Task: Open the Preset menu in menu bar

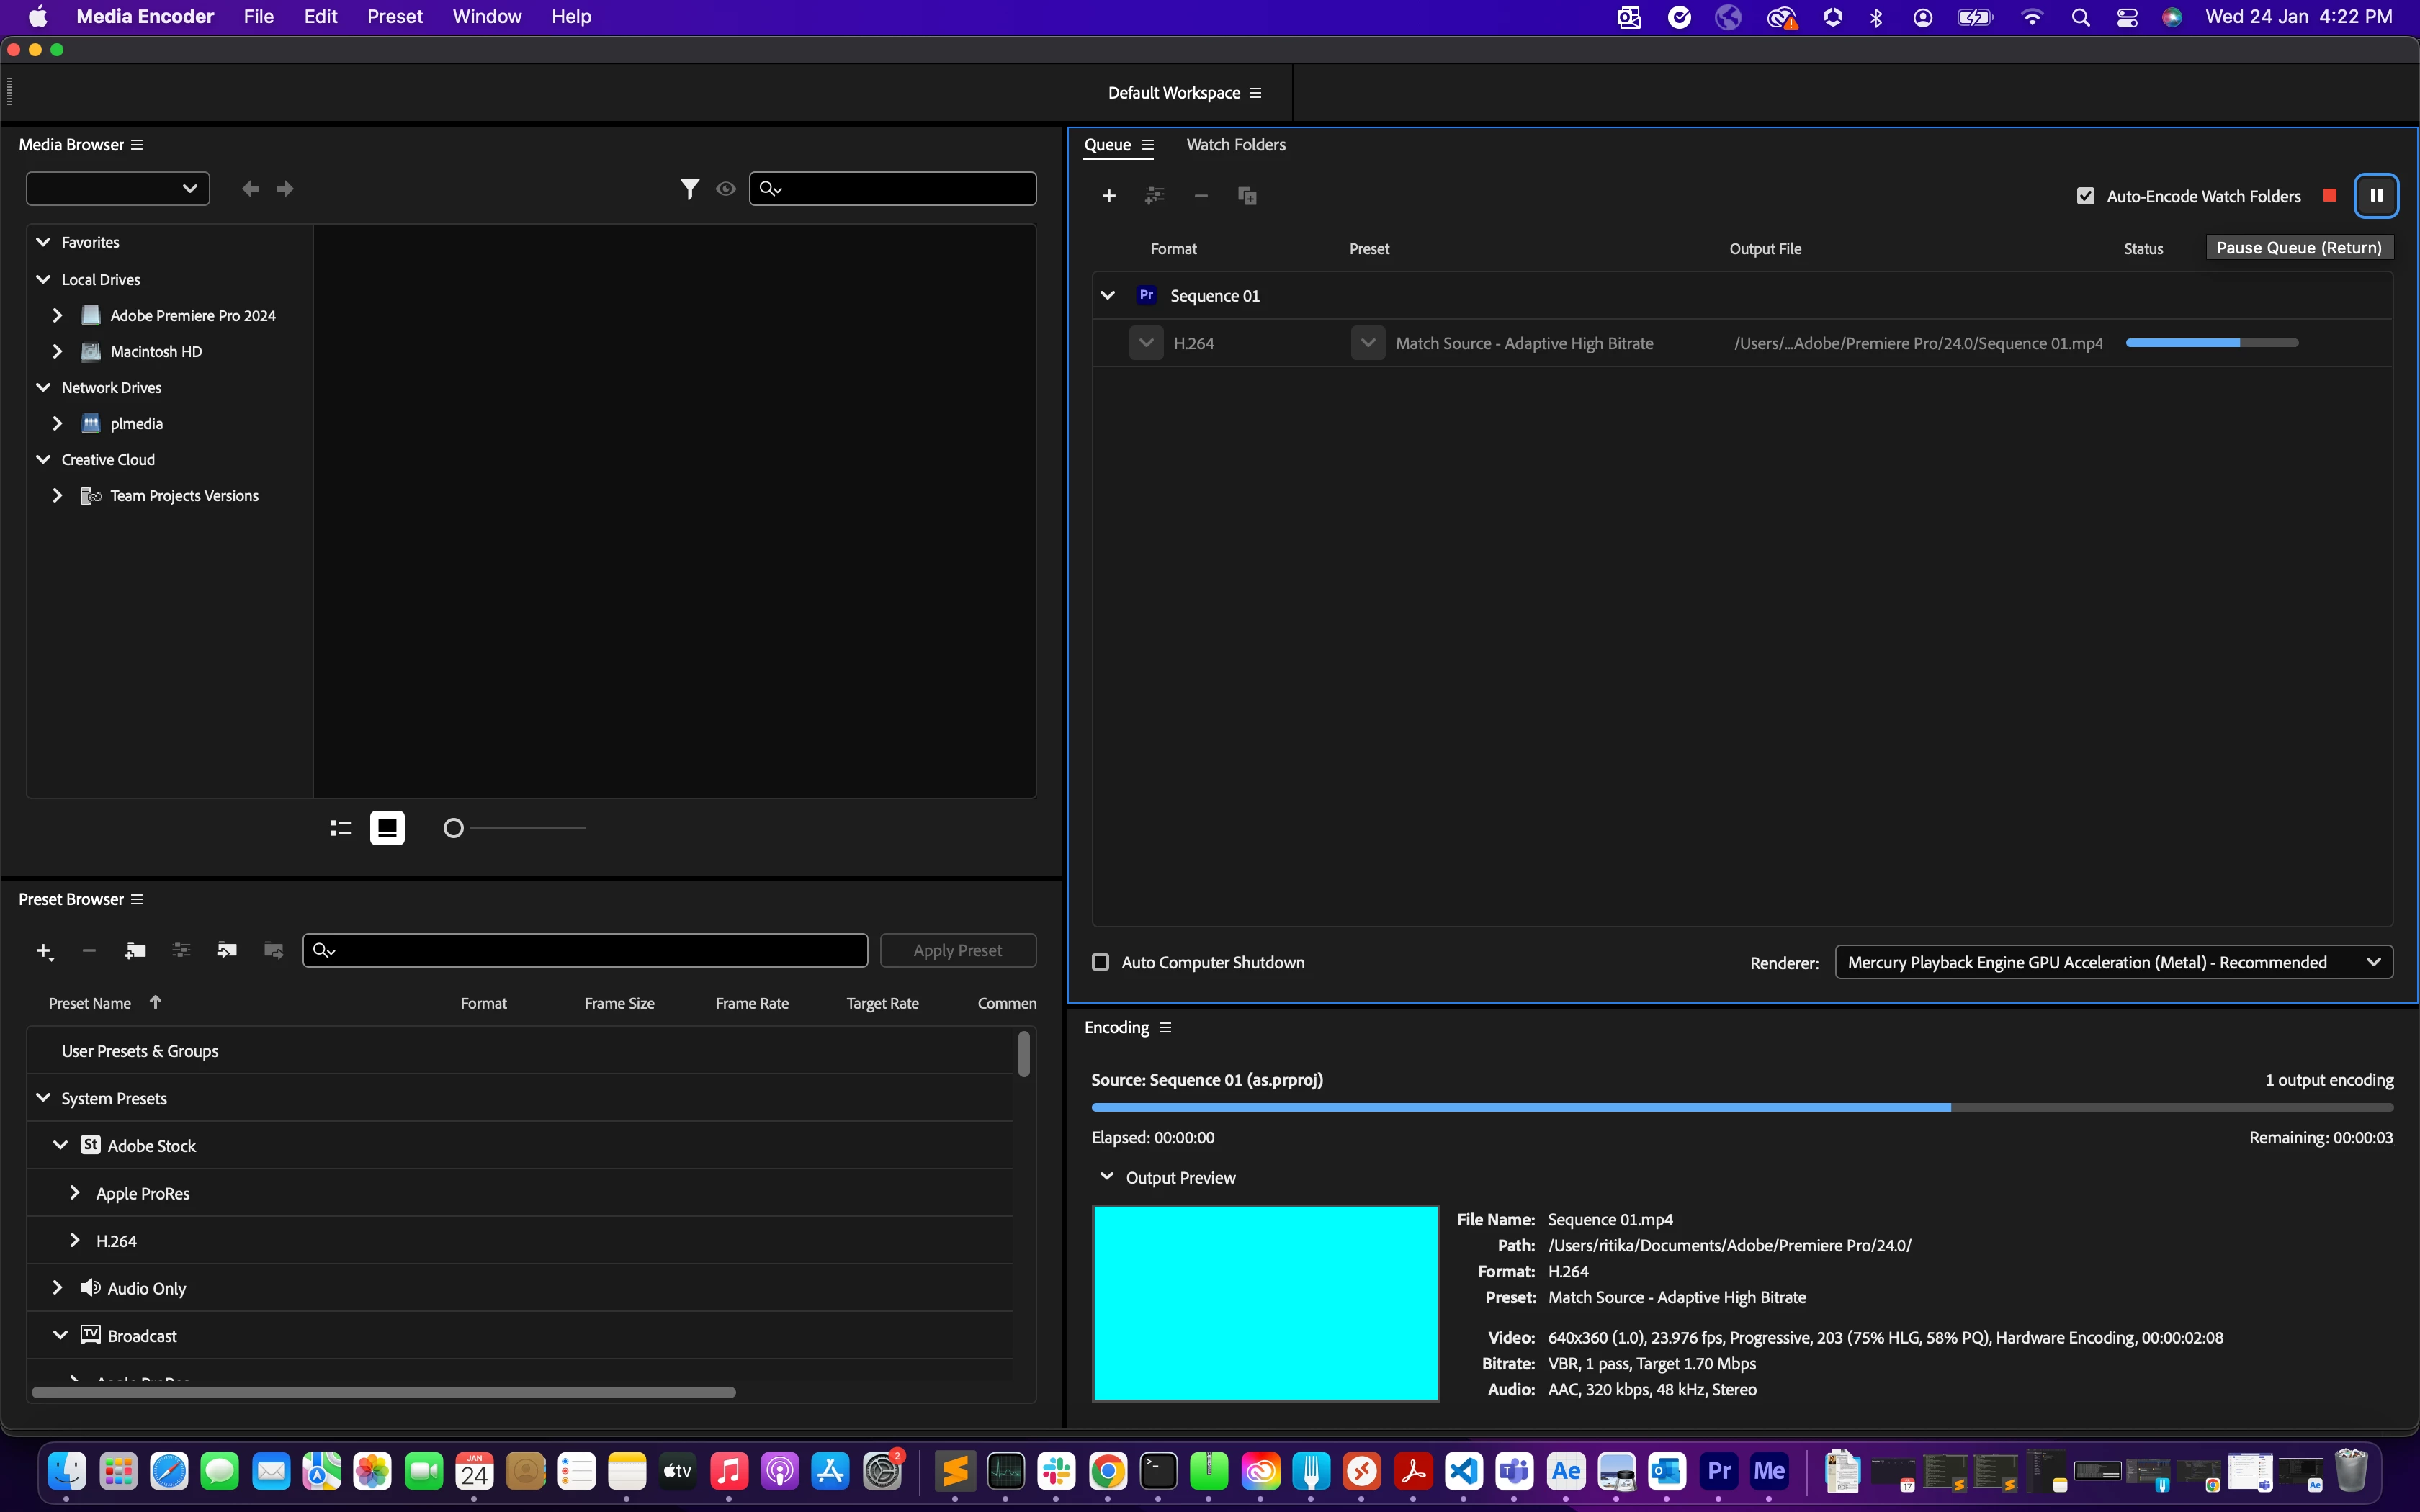Action: [x=394, y=17]
